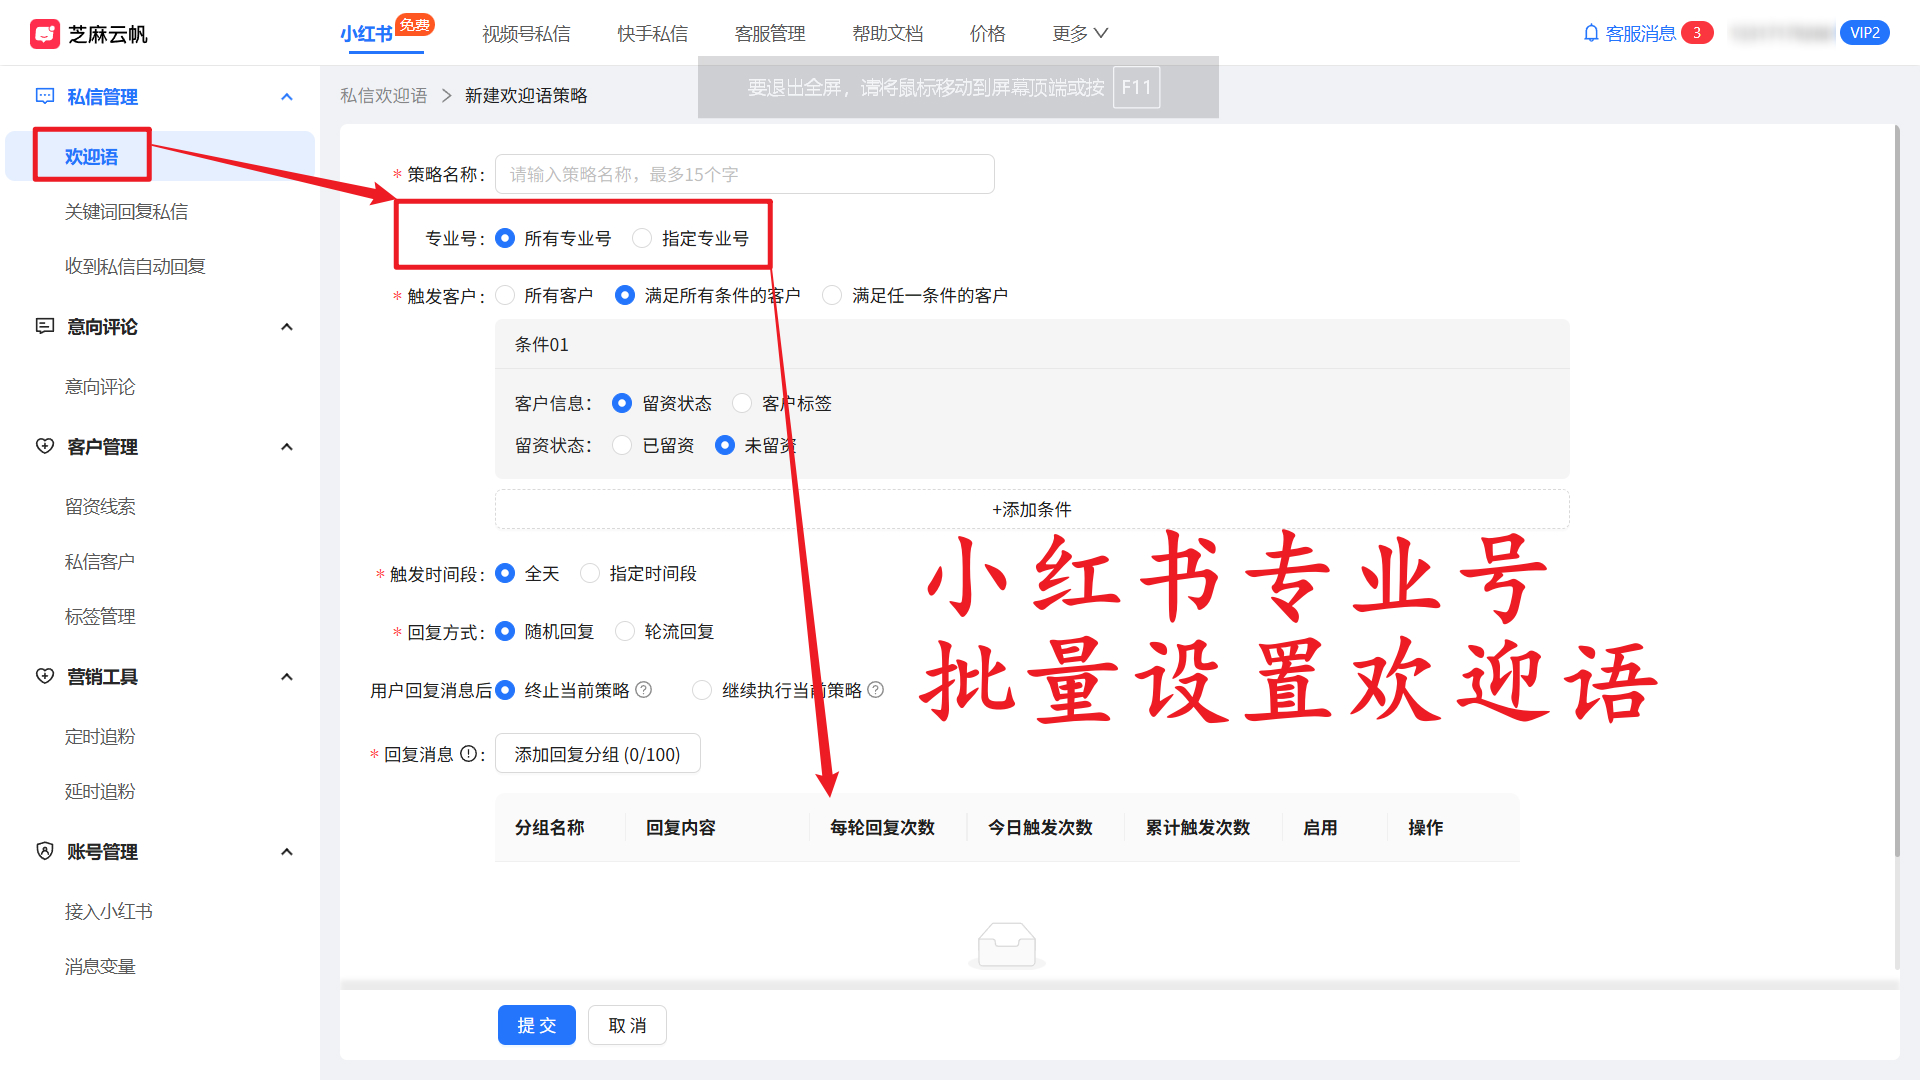Switch to the 视频号私信 tab

(525, 33)
